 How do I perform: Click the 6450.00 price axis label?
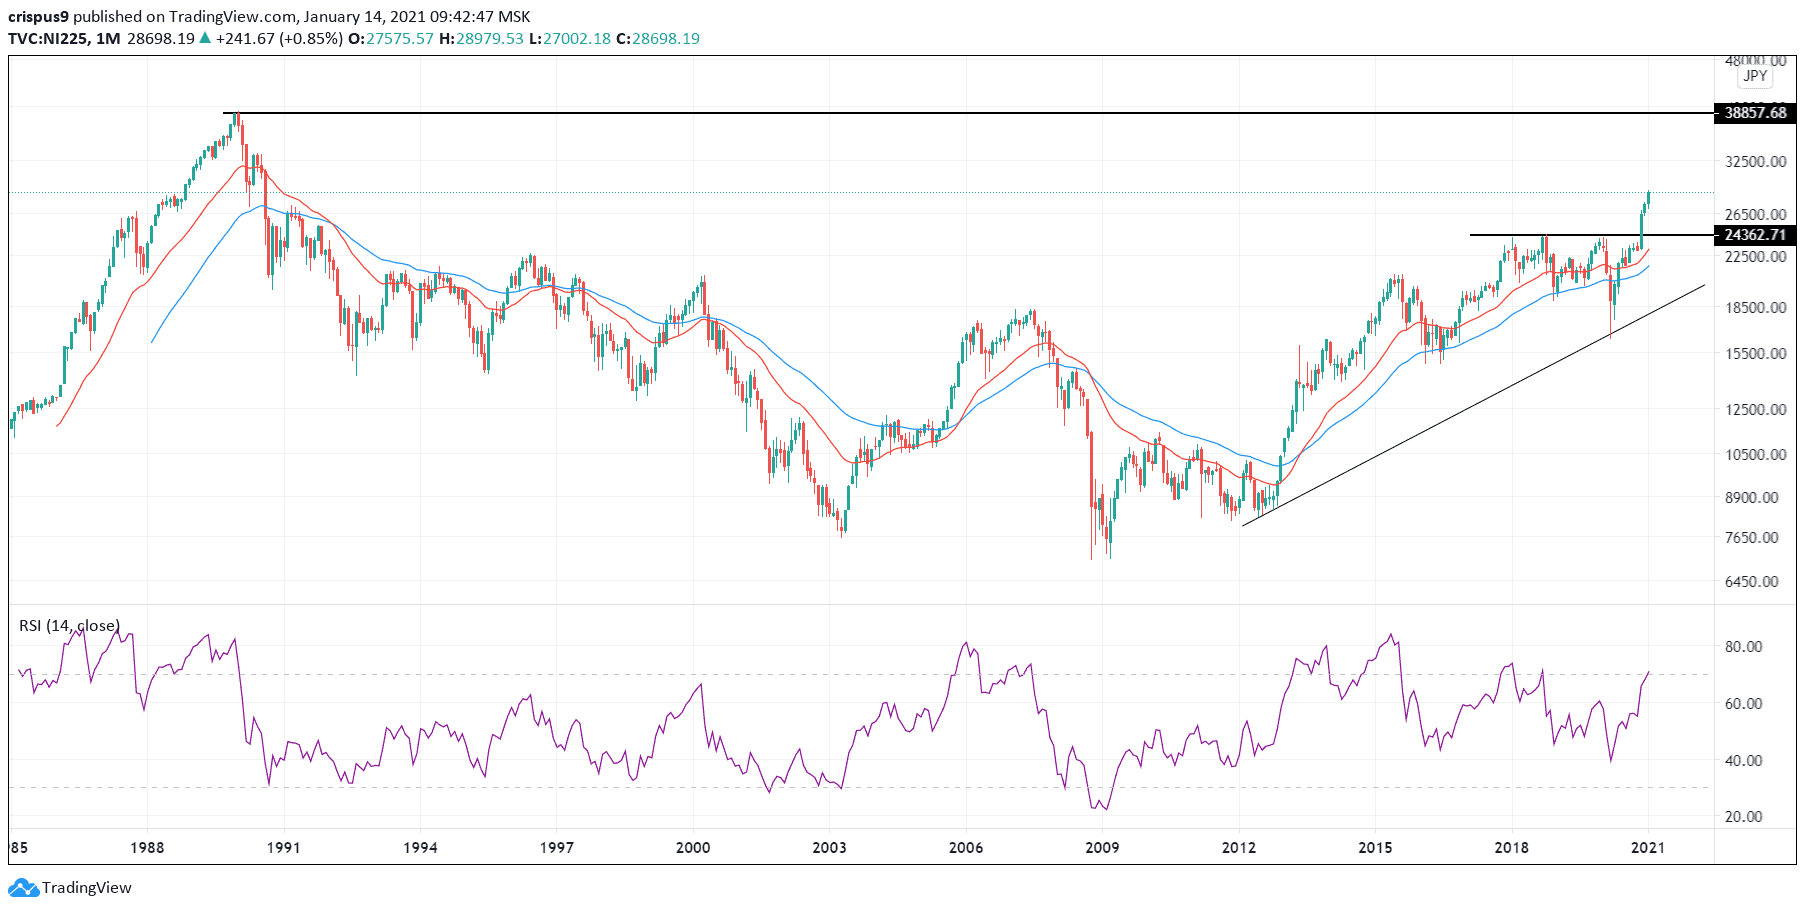tap(1752, 581)
